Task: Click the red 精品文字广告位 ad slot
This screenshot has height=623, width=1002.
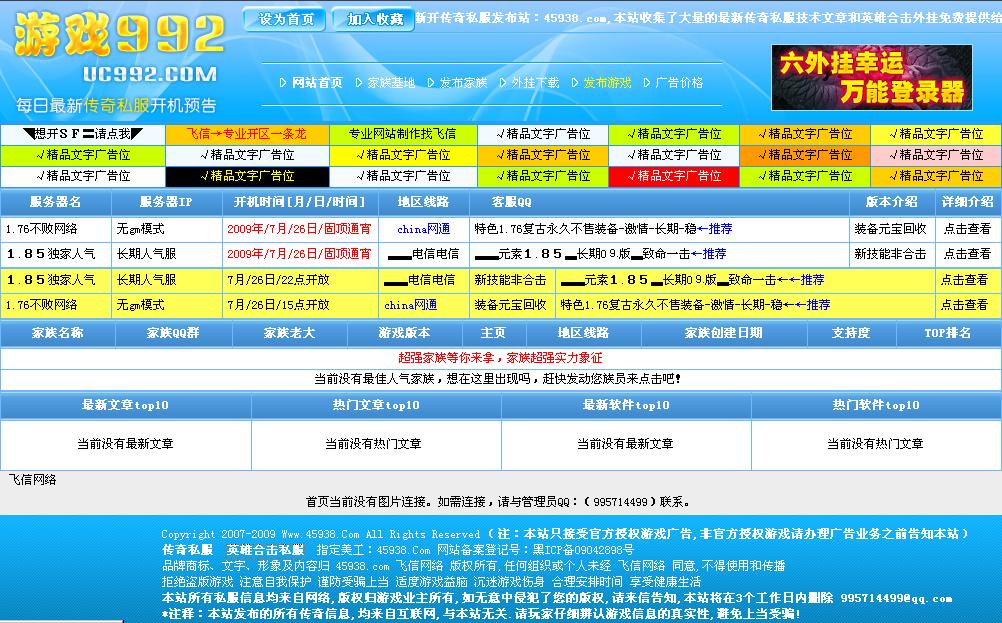Action: tap(673, 175)
